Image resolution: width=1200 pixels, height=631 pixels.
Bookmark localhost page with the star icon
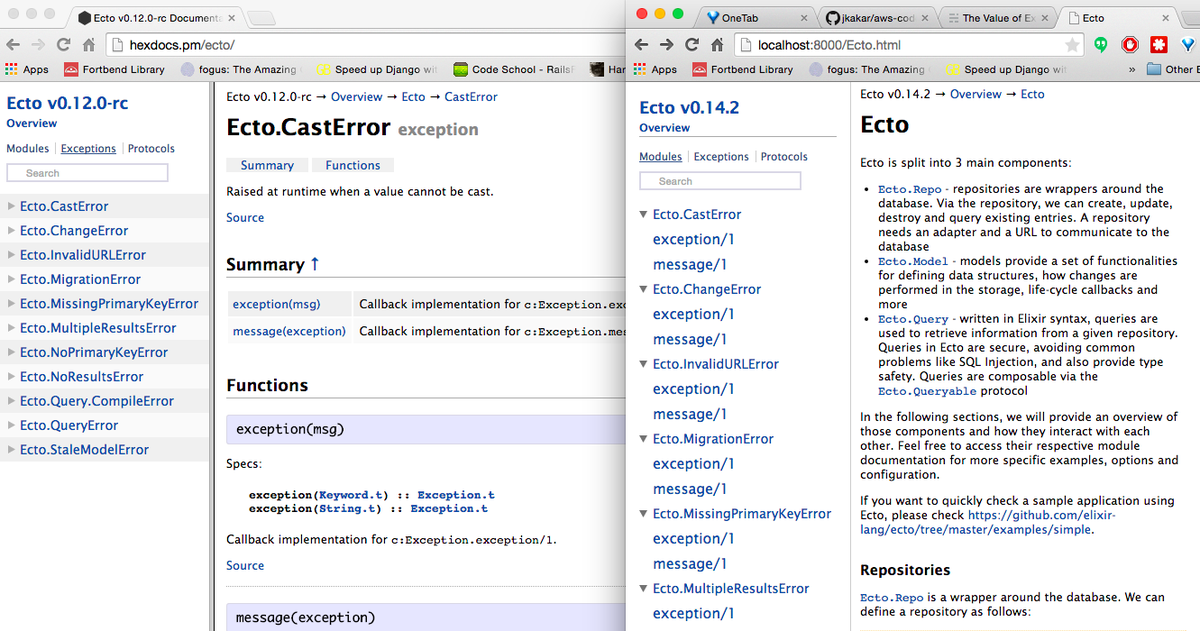1072,45
